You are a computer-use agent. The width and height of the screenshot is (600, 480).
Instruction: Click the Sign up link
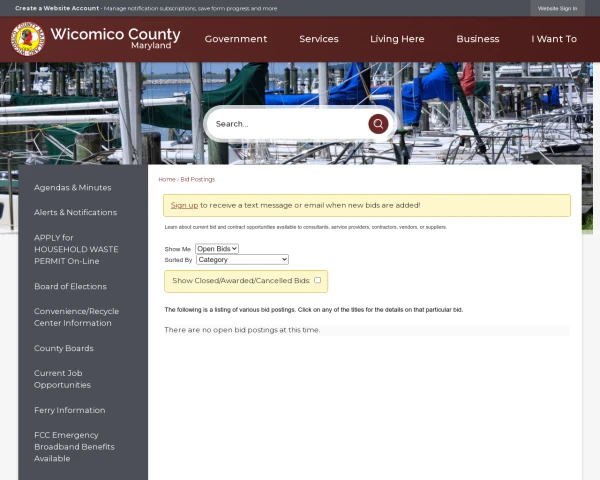click(x=184, y=205)
